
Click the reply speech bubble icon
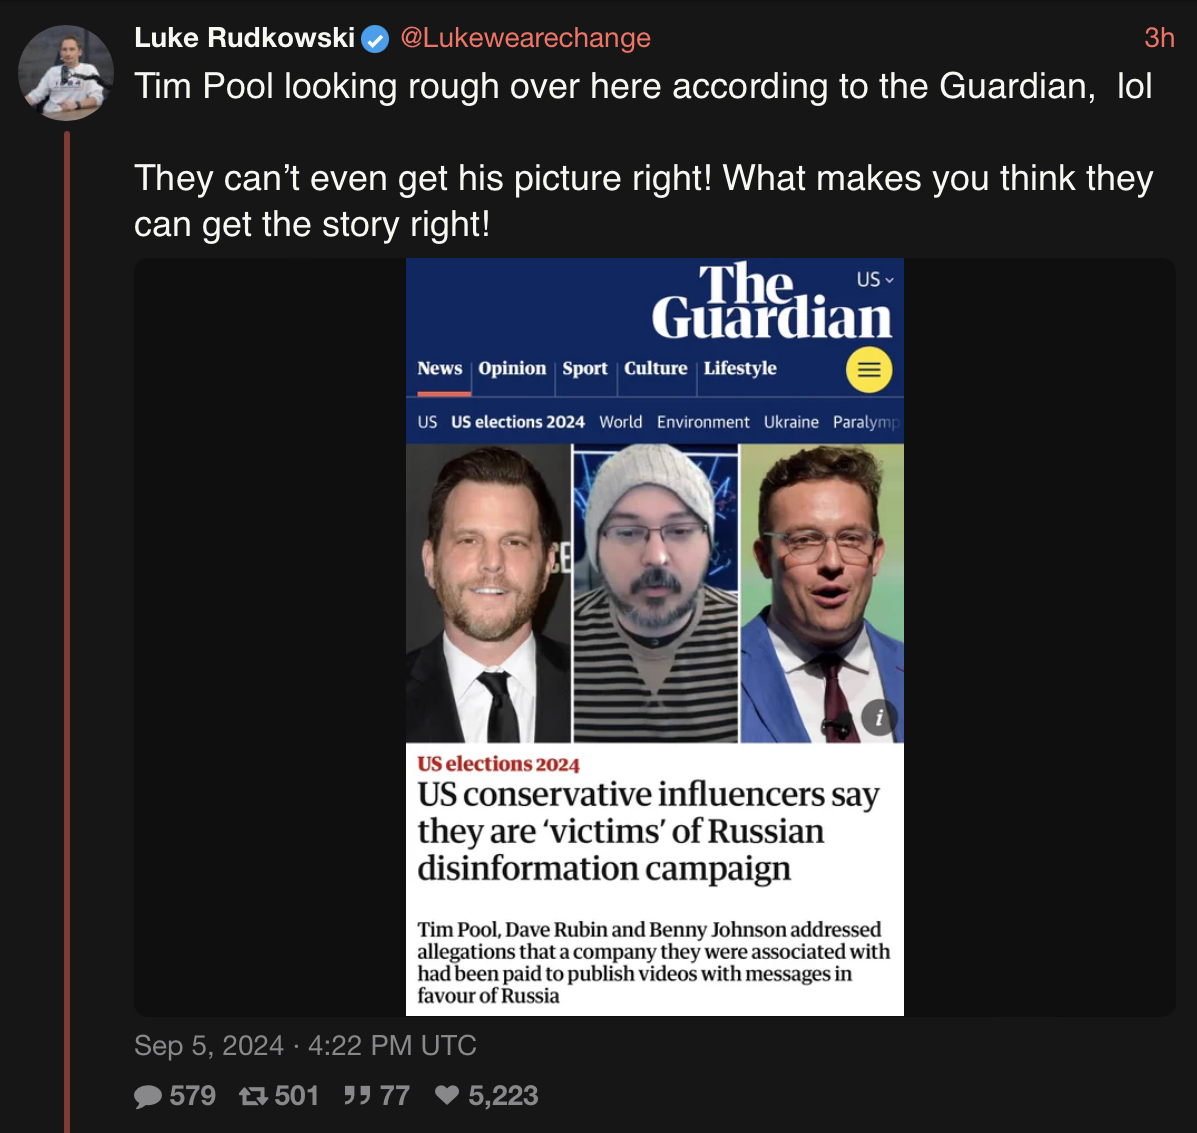click(x=147, y=1096)
